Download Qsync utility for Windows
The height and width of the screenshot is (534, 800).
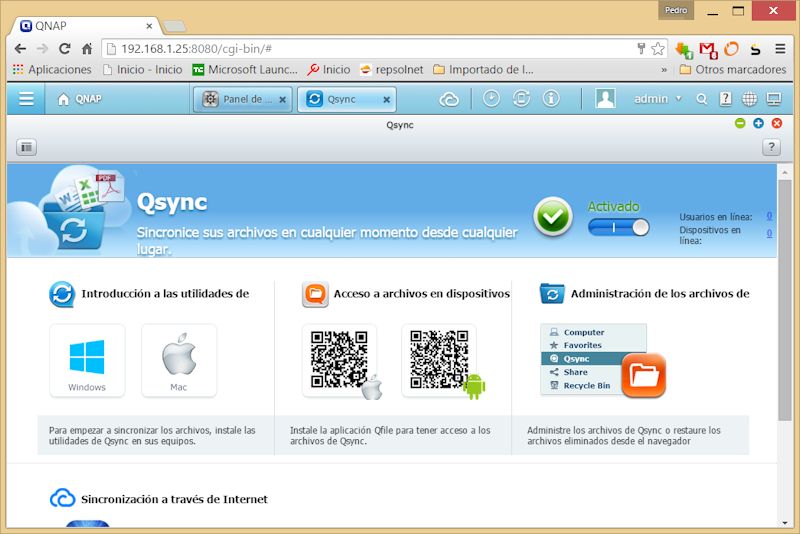[87, 360]
